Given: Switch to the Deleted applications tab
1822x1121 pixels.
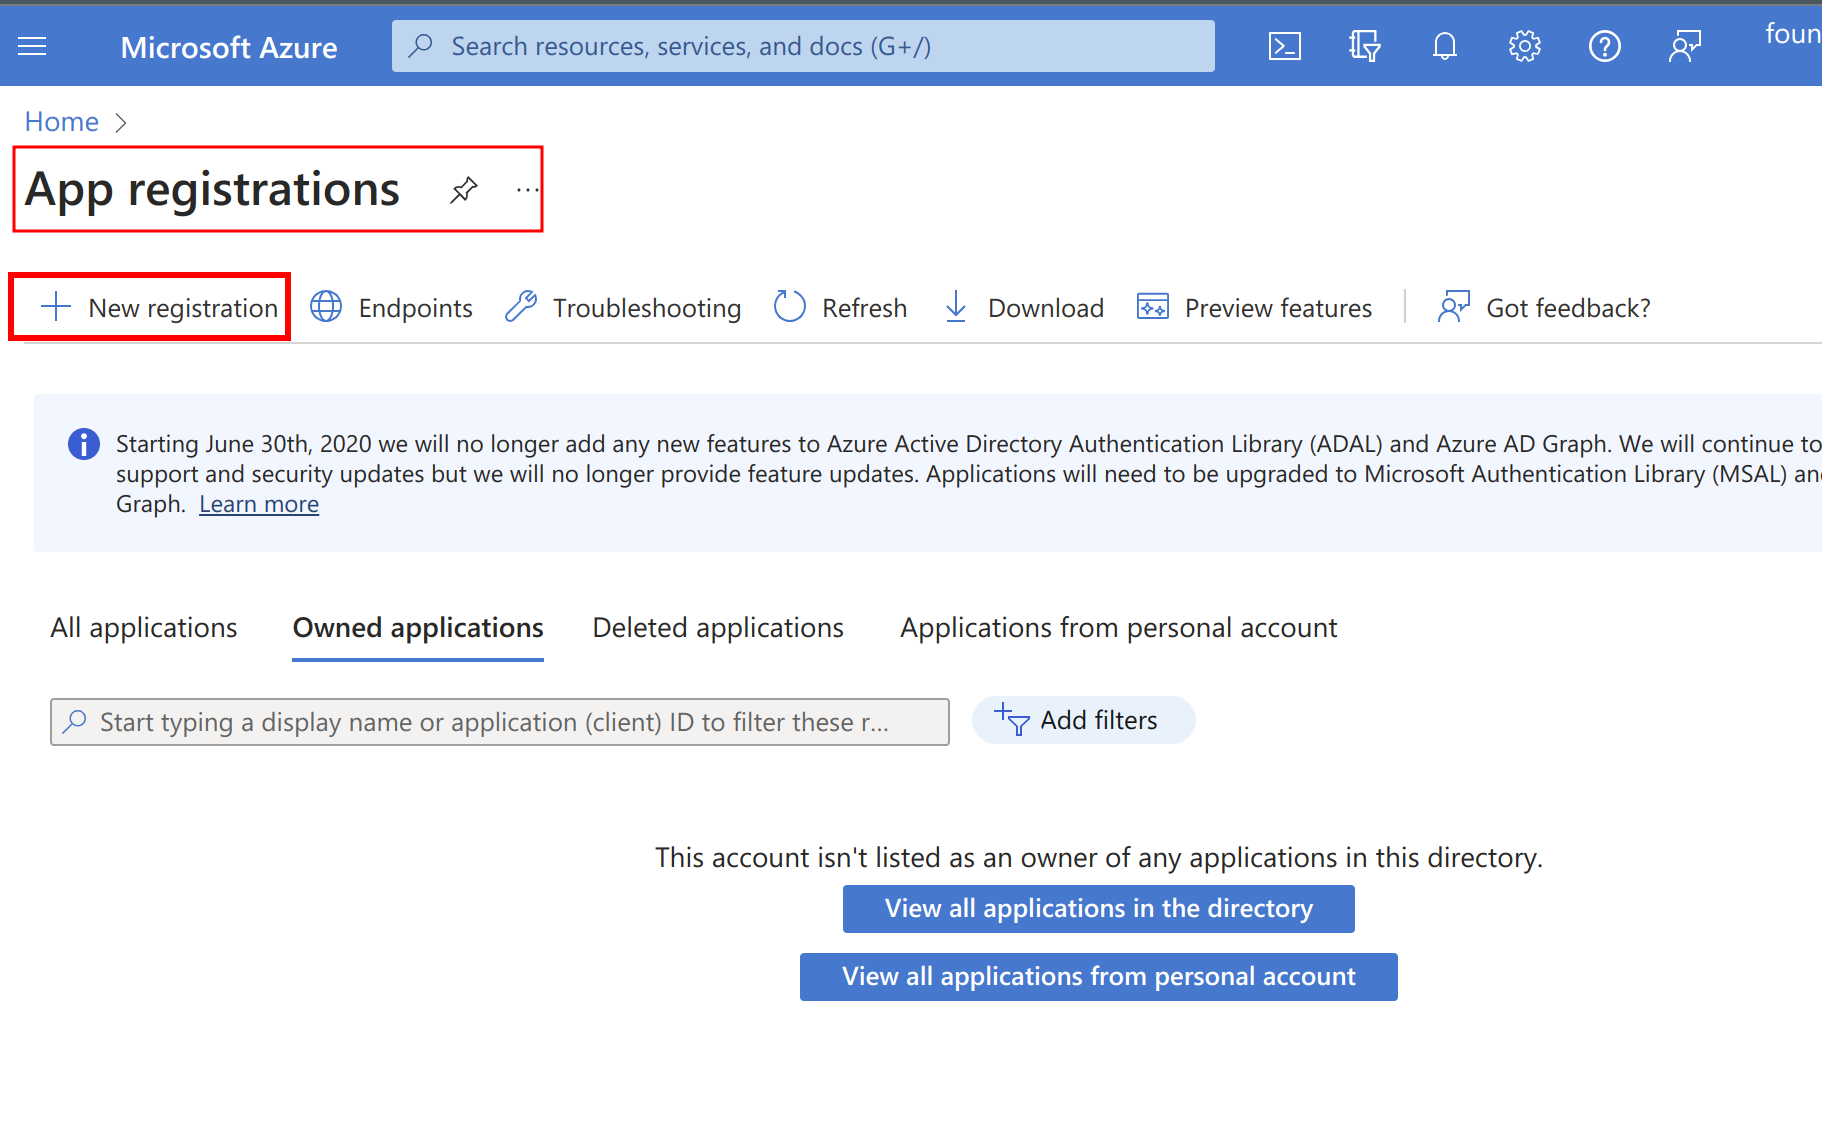Looking at the screenshot, I should click(717, 627).
